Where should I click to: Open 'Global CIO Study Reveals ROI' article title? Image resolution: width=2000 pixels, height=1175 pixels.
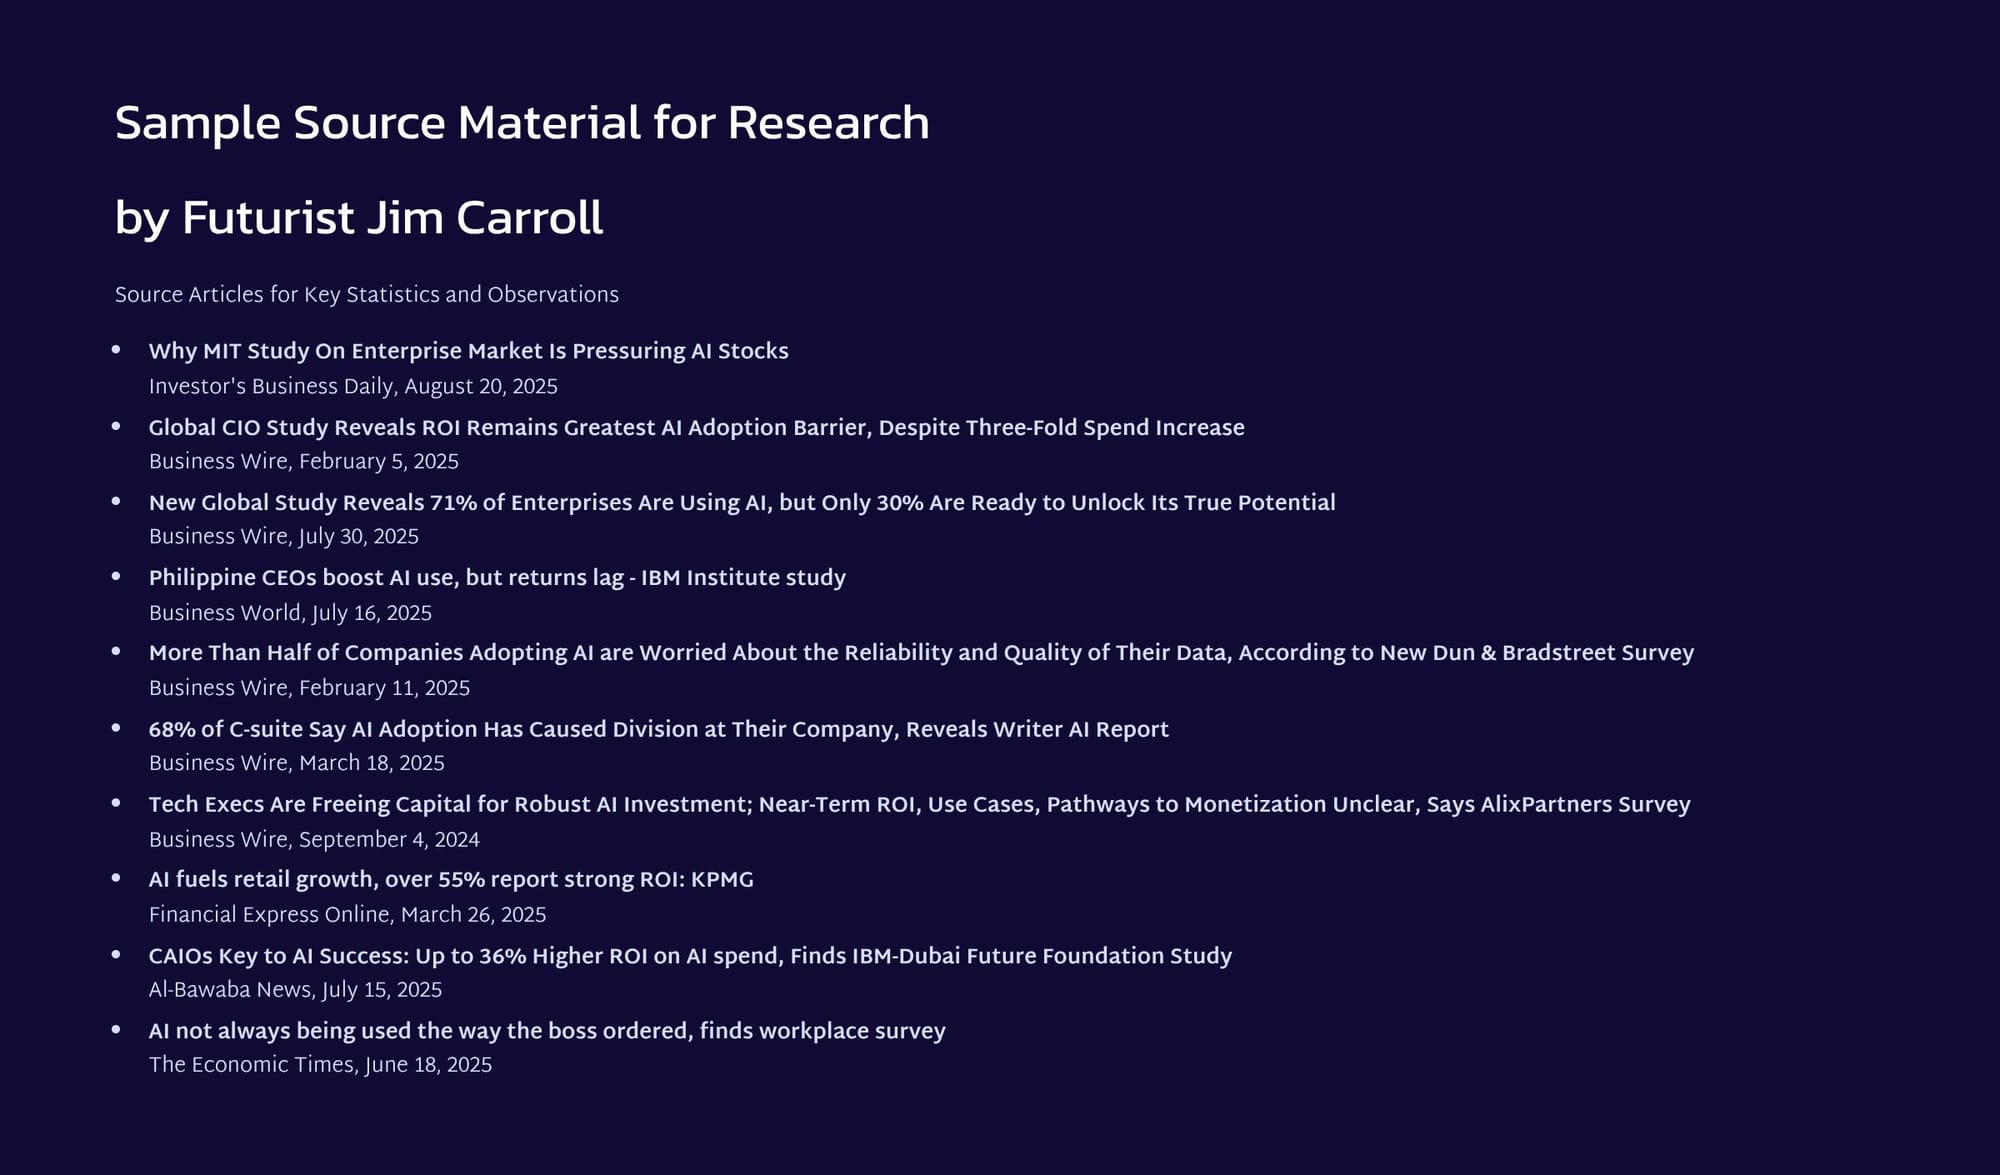click(x=696, y=427)
